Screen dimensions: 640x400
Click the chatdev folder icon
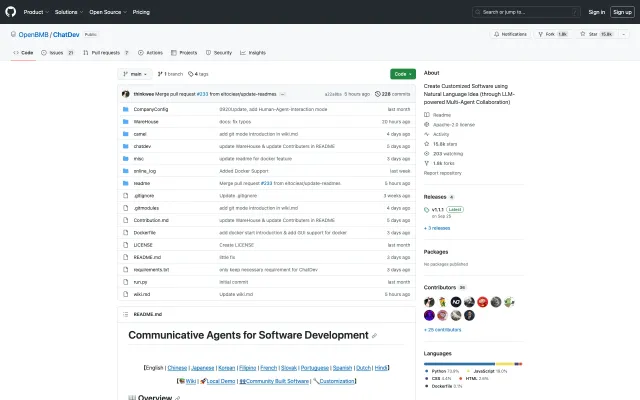coord(126,146)
